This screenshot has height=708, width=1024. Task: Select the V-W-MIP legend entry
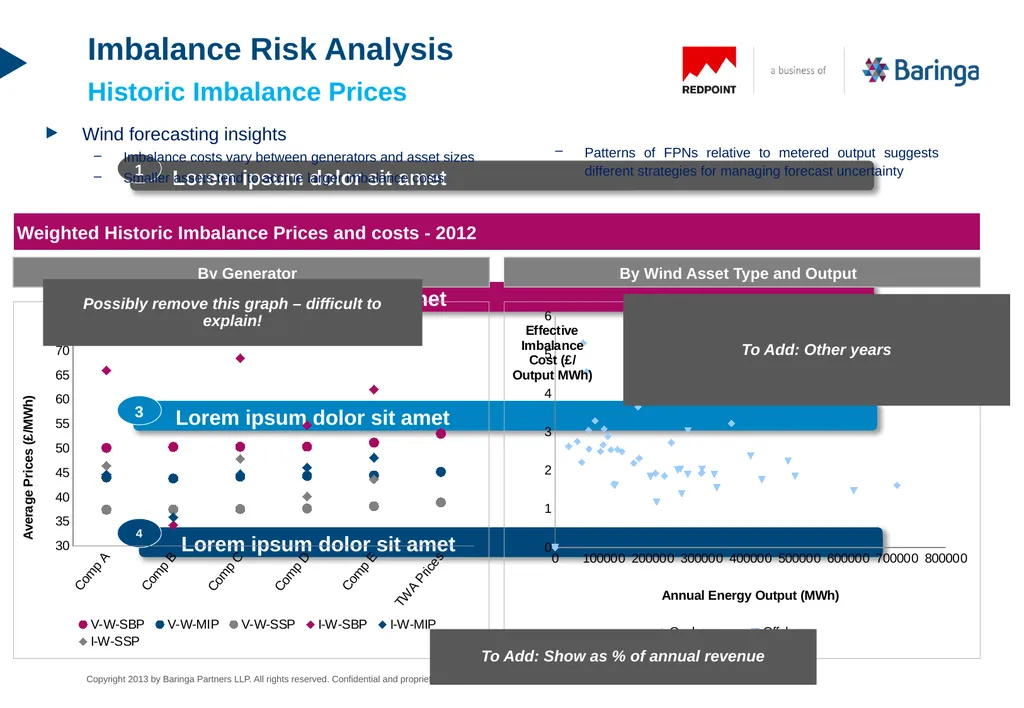click(x=187, y=624)
